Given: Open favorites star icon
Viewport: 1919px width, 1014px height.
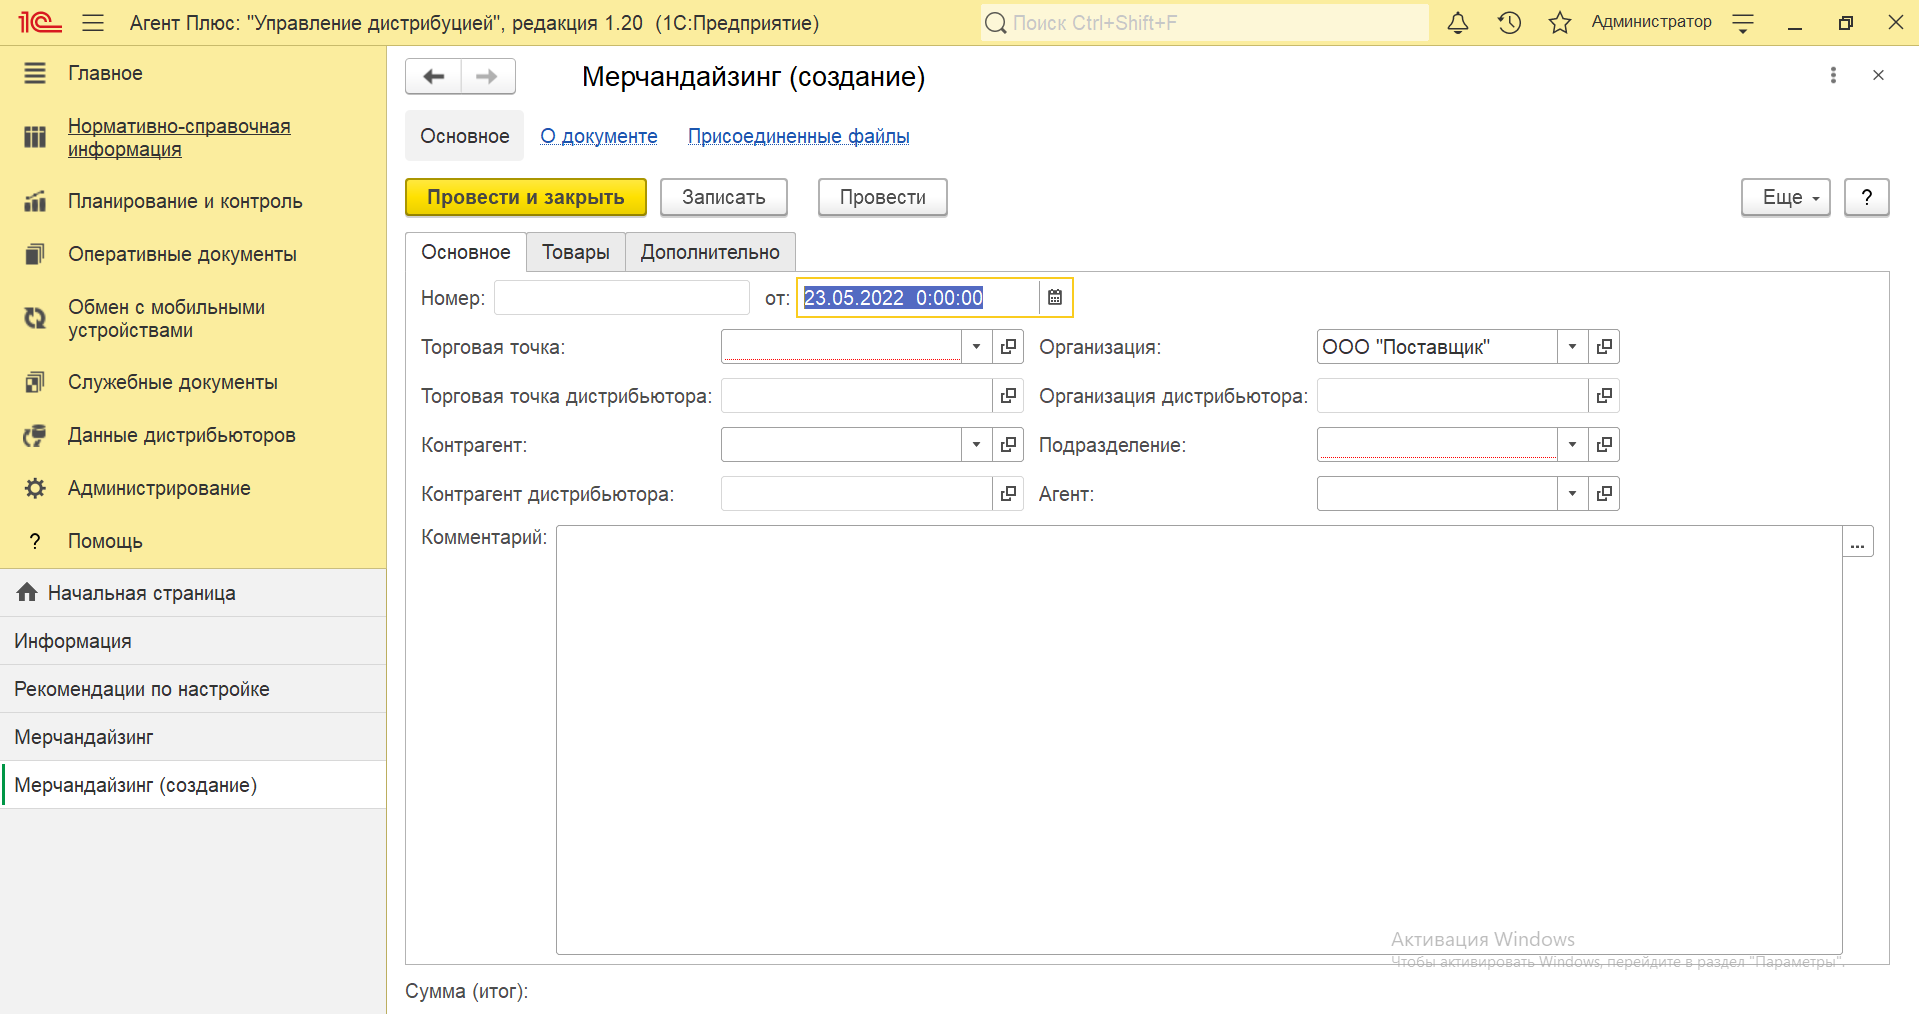Looking at the screenshot, I should (1560, 22).
